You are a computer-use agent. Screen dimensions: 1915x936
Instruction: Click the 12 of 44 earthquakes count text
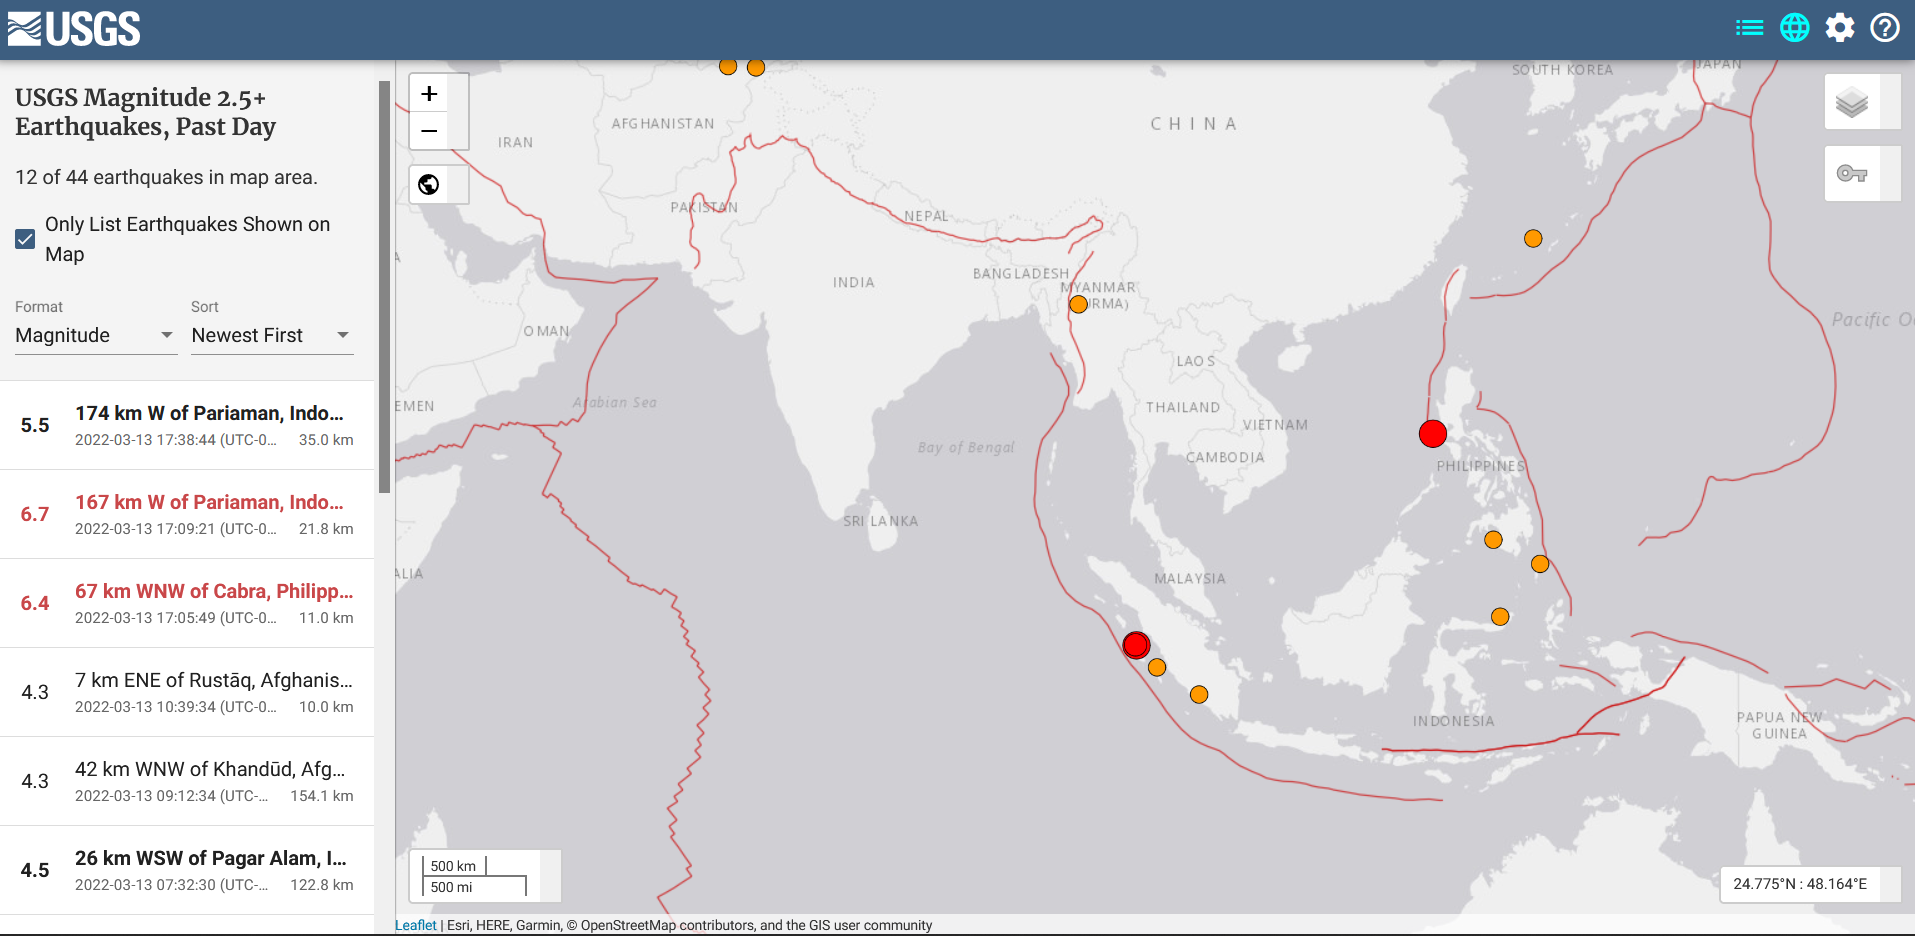pyautogui.click(x=166, y=177)
